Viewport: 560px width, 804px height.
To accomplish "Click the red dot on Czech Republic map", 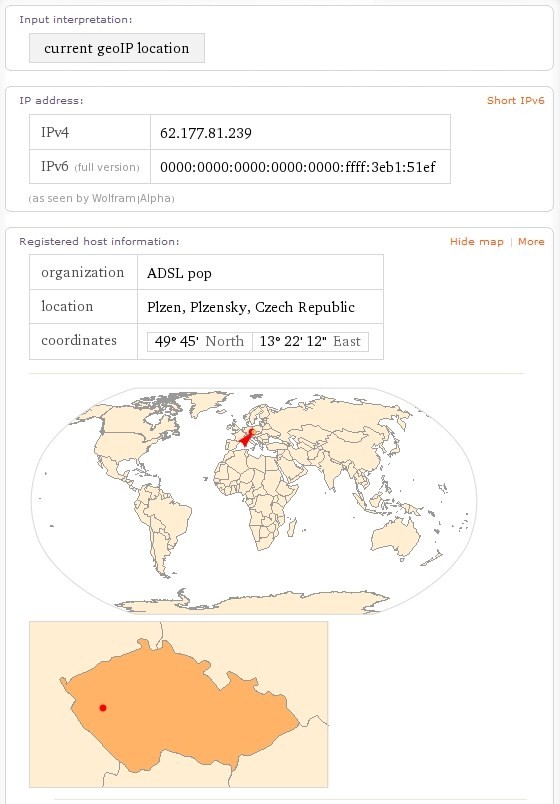I will pyautogui.click(x=103, y=708).
